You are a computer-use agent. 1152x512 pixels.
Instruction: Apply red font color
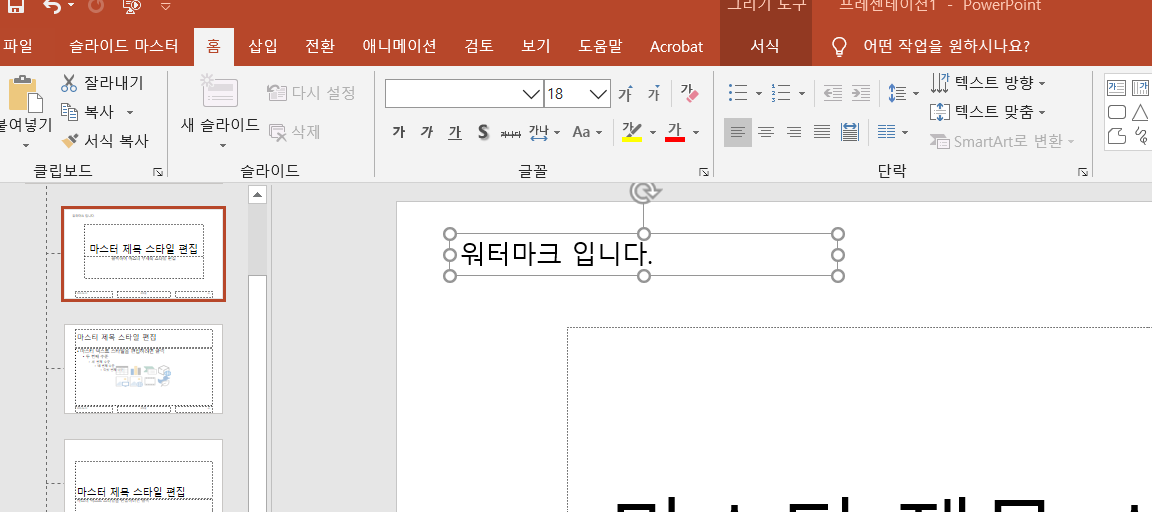click(674, 131)
